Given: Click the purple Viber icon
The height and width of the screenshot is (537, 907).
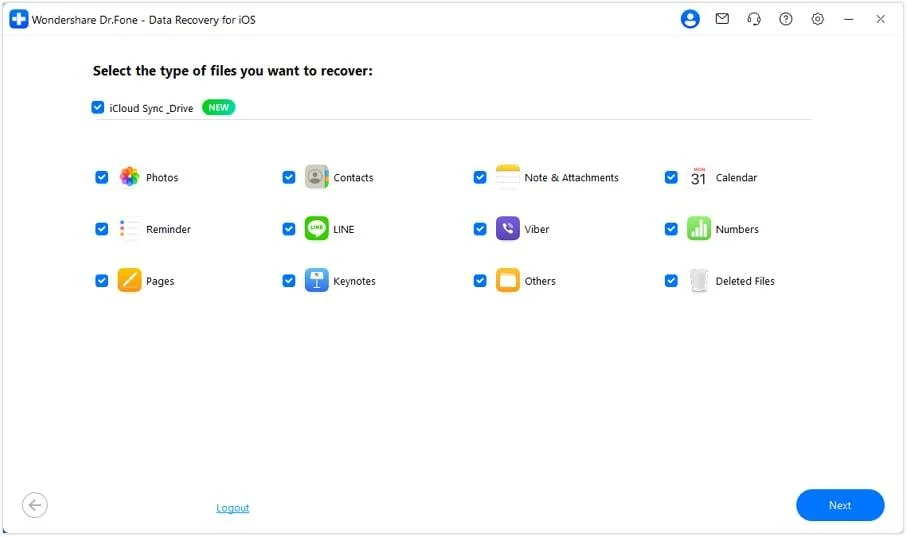Looking at the screenshot, I should click(508, 228).
